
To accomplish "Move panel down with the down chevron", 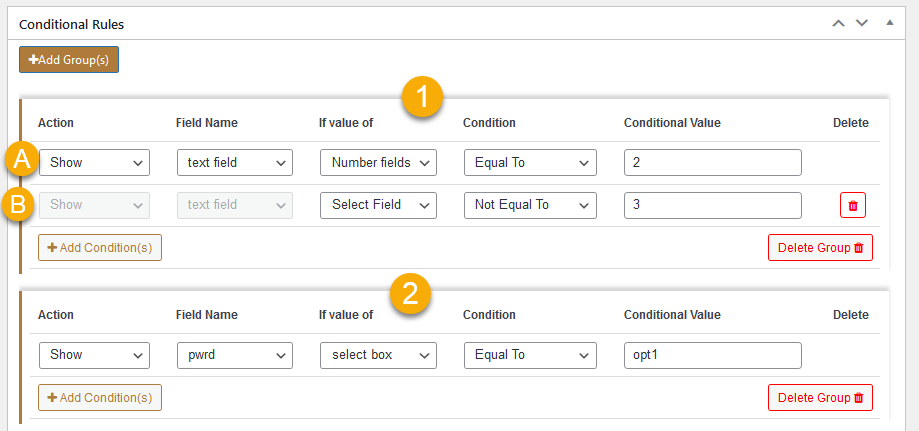I will (x=862, y=23).
